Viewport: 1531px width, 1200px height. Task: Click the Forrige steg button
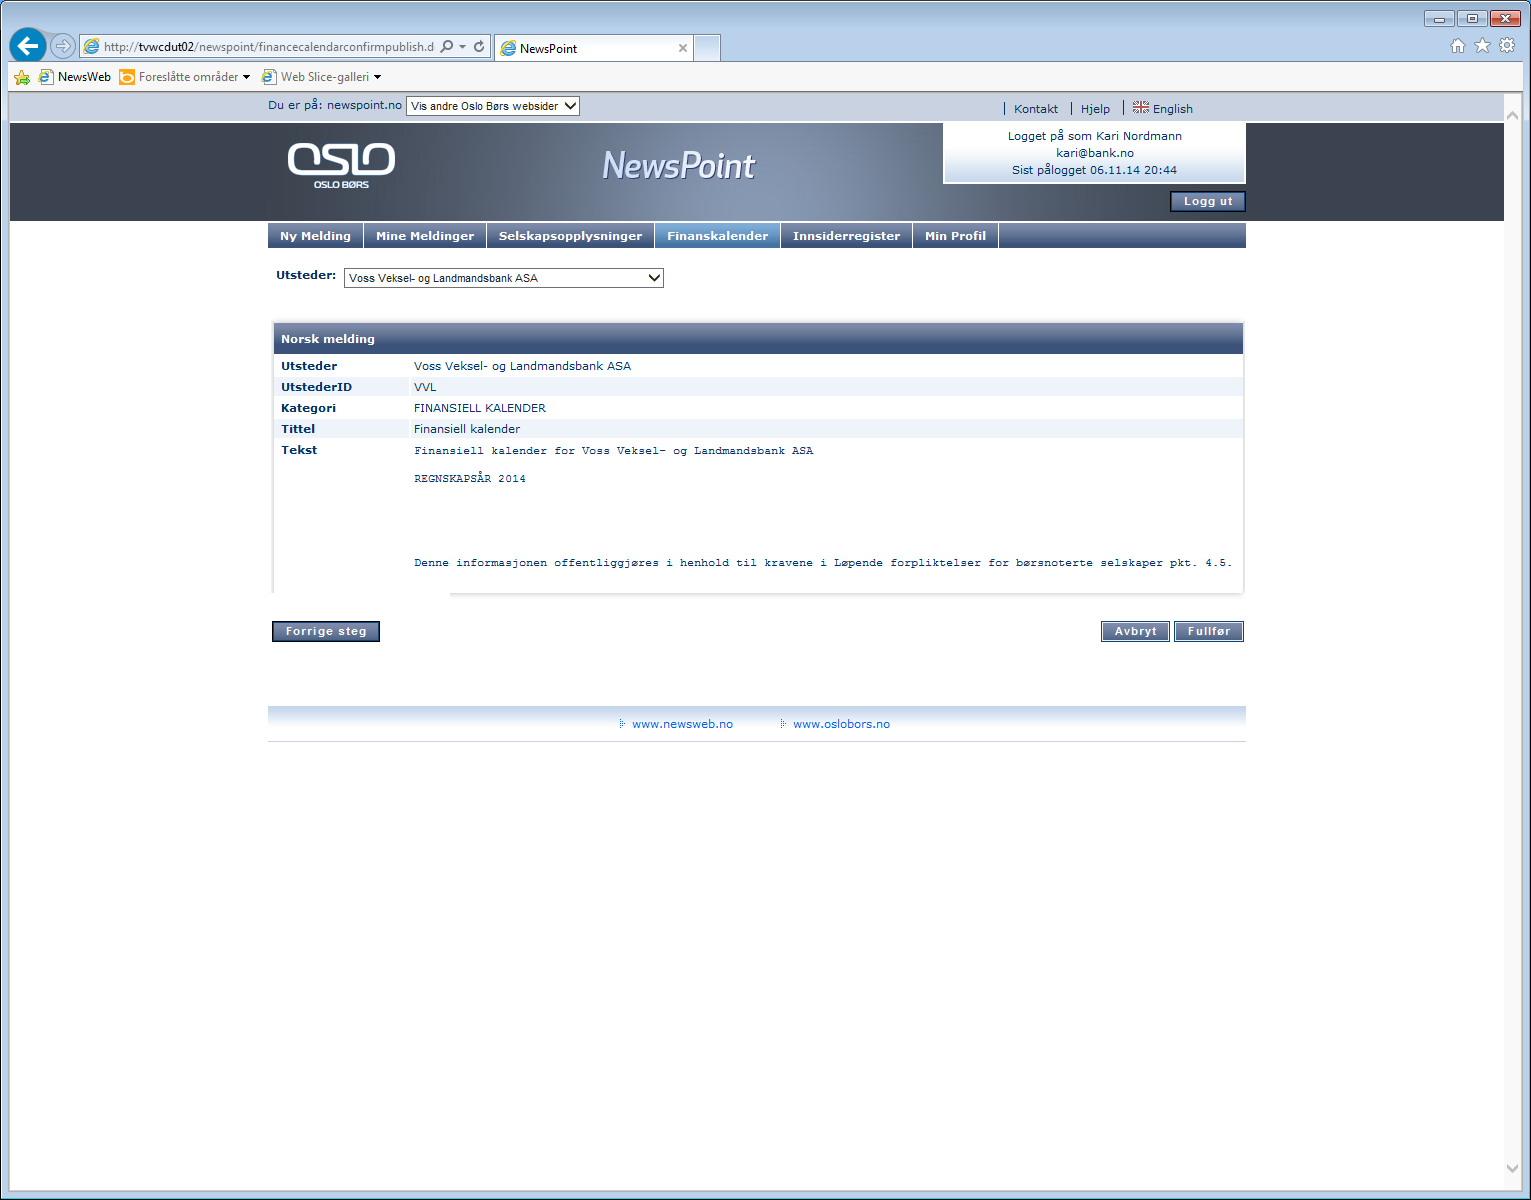pos(326,631)
